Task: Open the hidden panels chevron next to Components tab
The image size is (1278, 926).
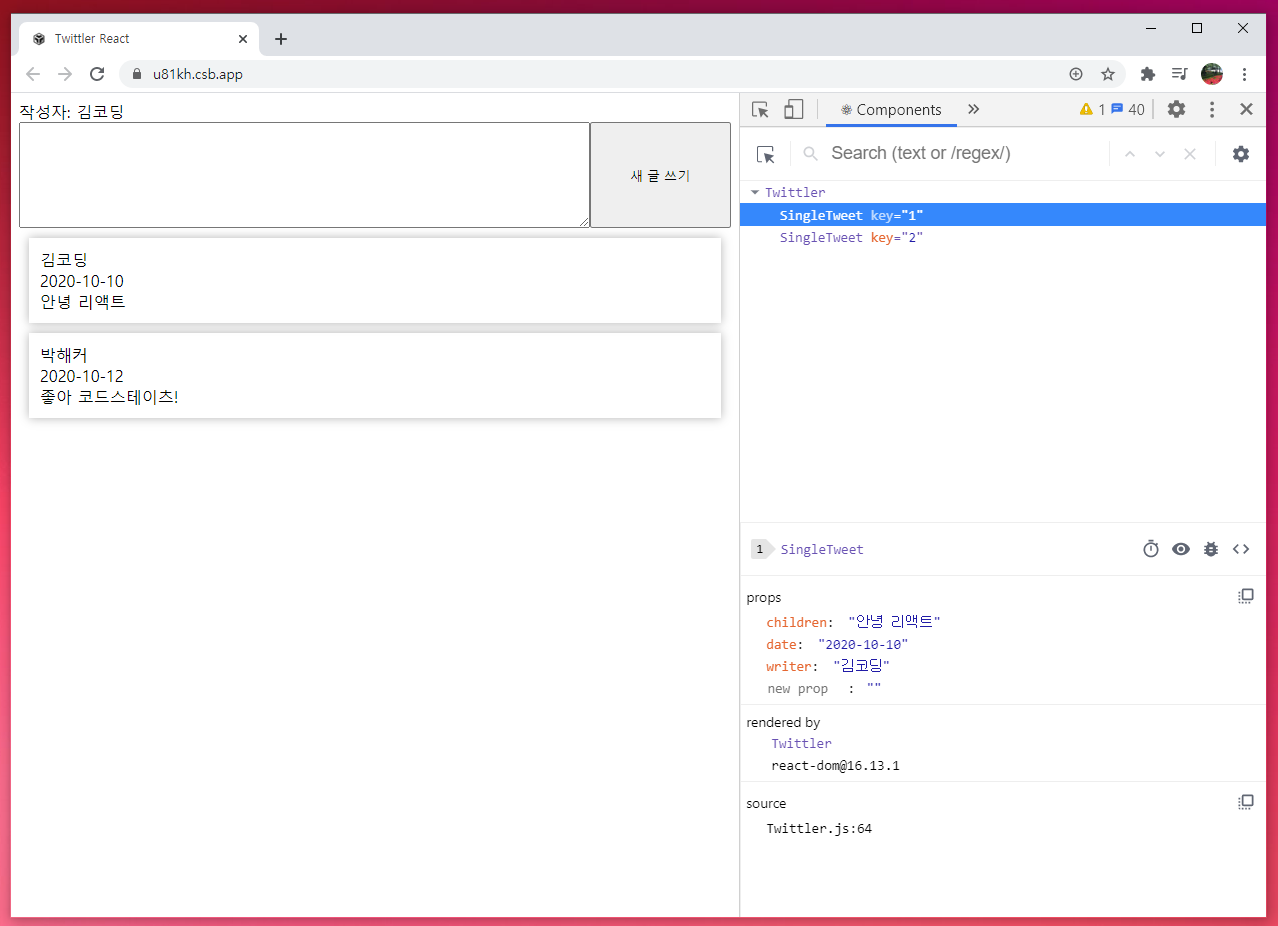Action: [x=973, y=109]
